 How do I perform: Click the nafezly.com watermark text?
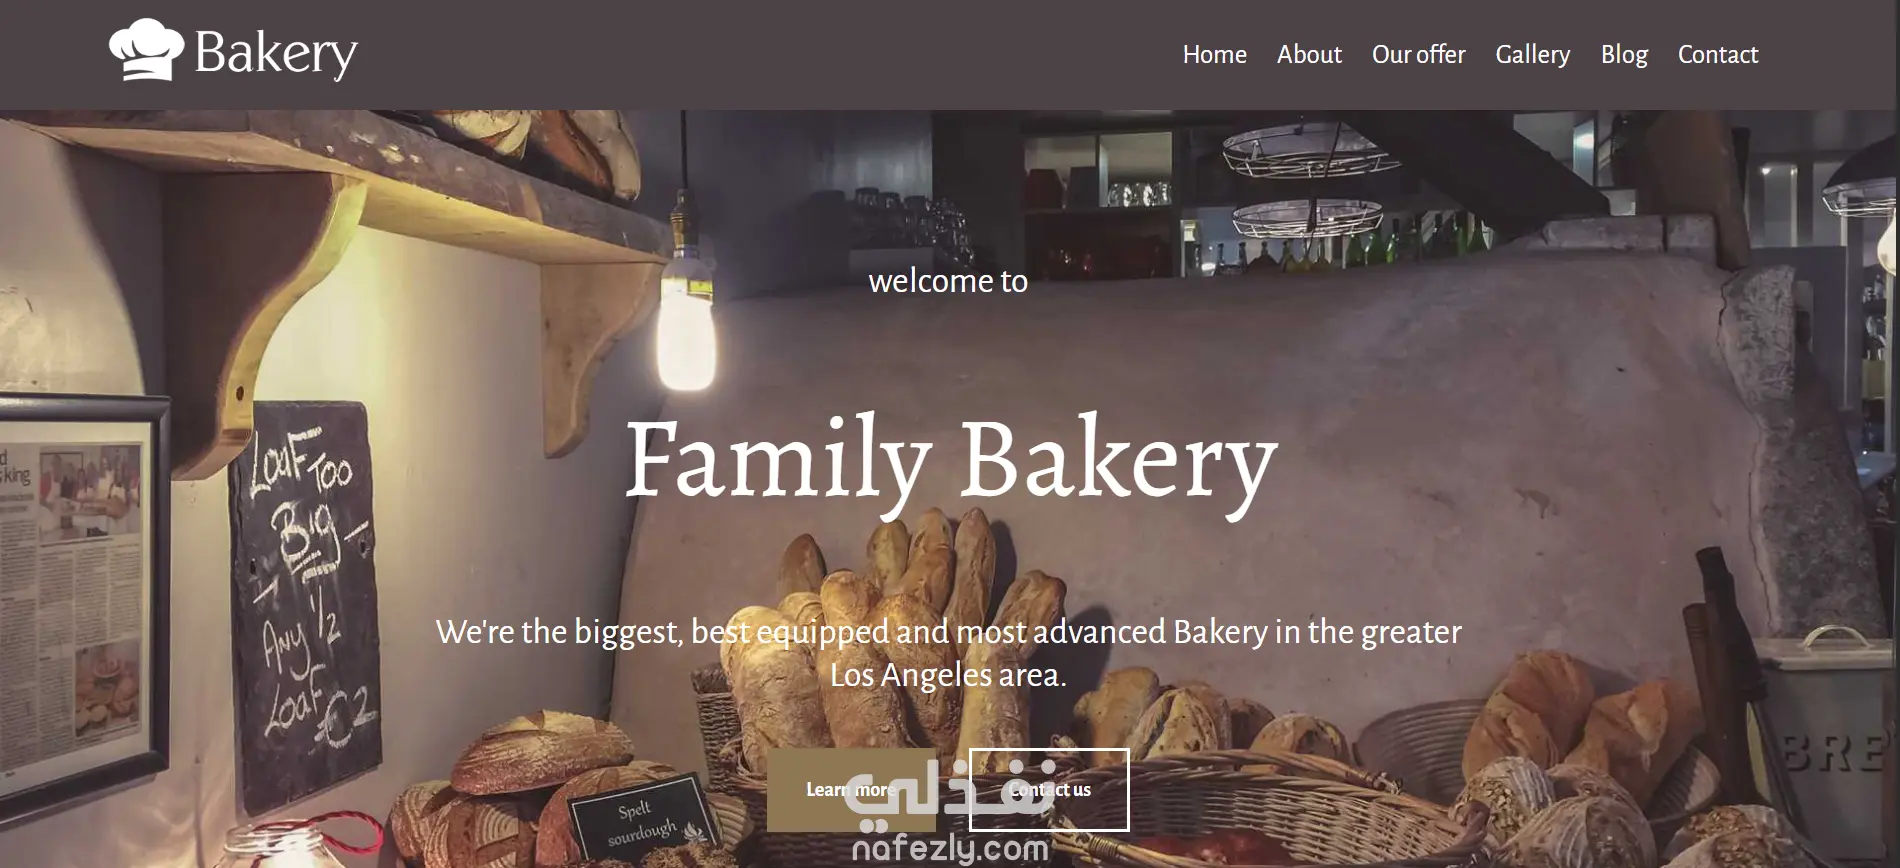pyautogui.click(x=950, y=851)
